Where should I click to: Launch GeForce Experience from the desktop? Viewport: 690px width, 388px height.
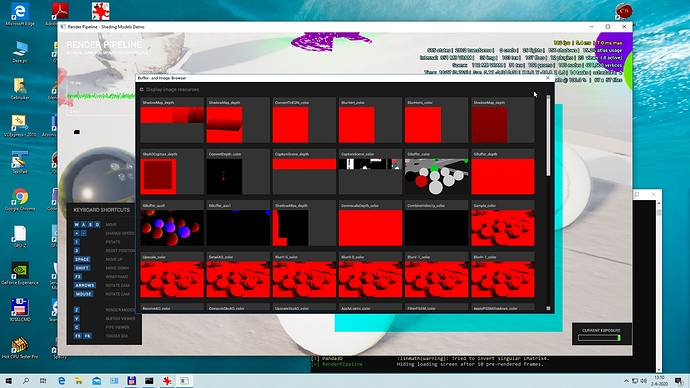[x=19, y=273]
